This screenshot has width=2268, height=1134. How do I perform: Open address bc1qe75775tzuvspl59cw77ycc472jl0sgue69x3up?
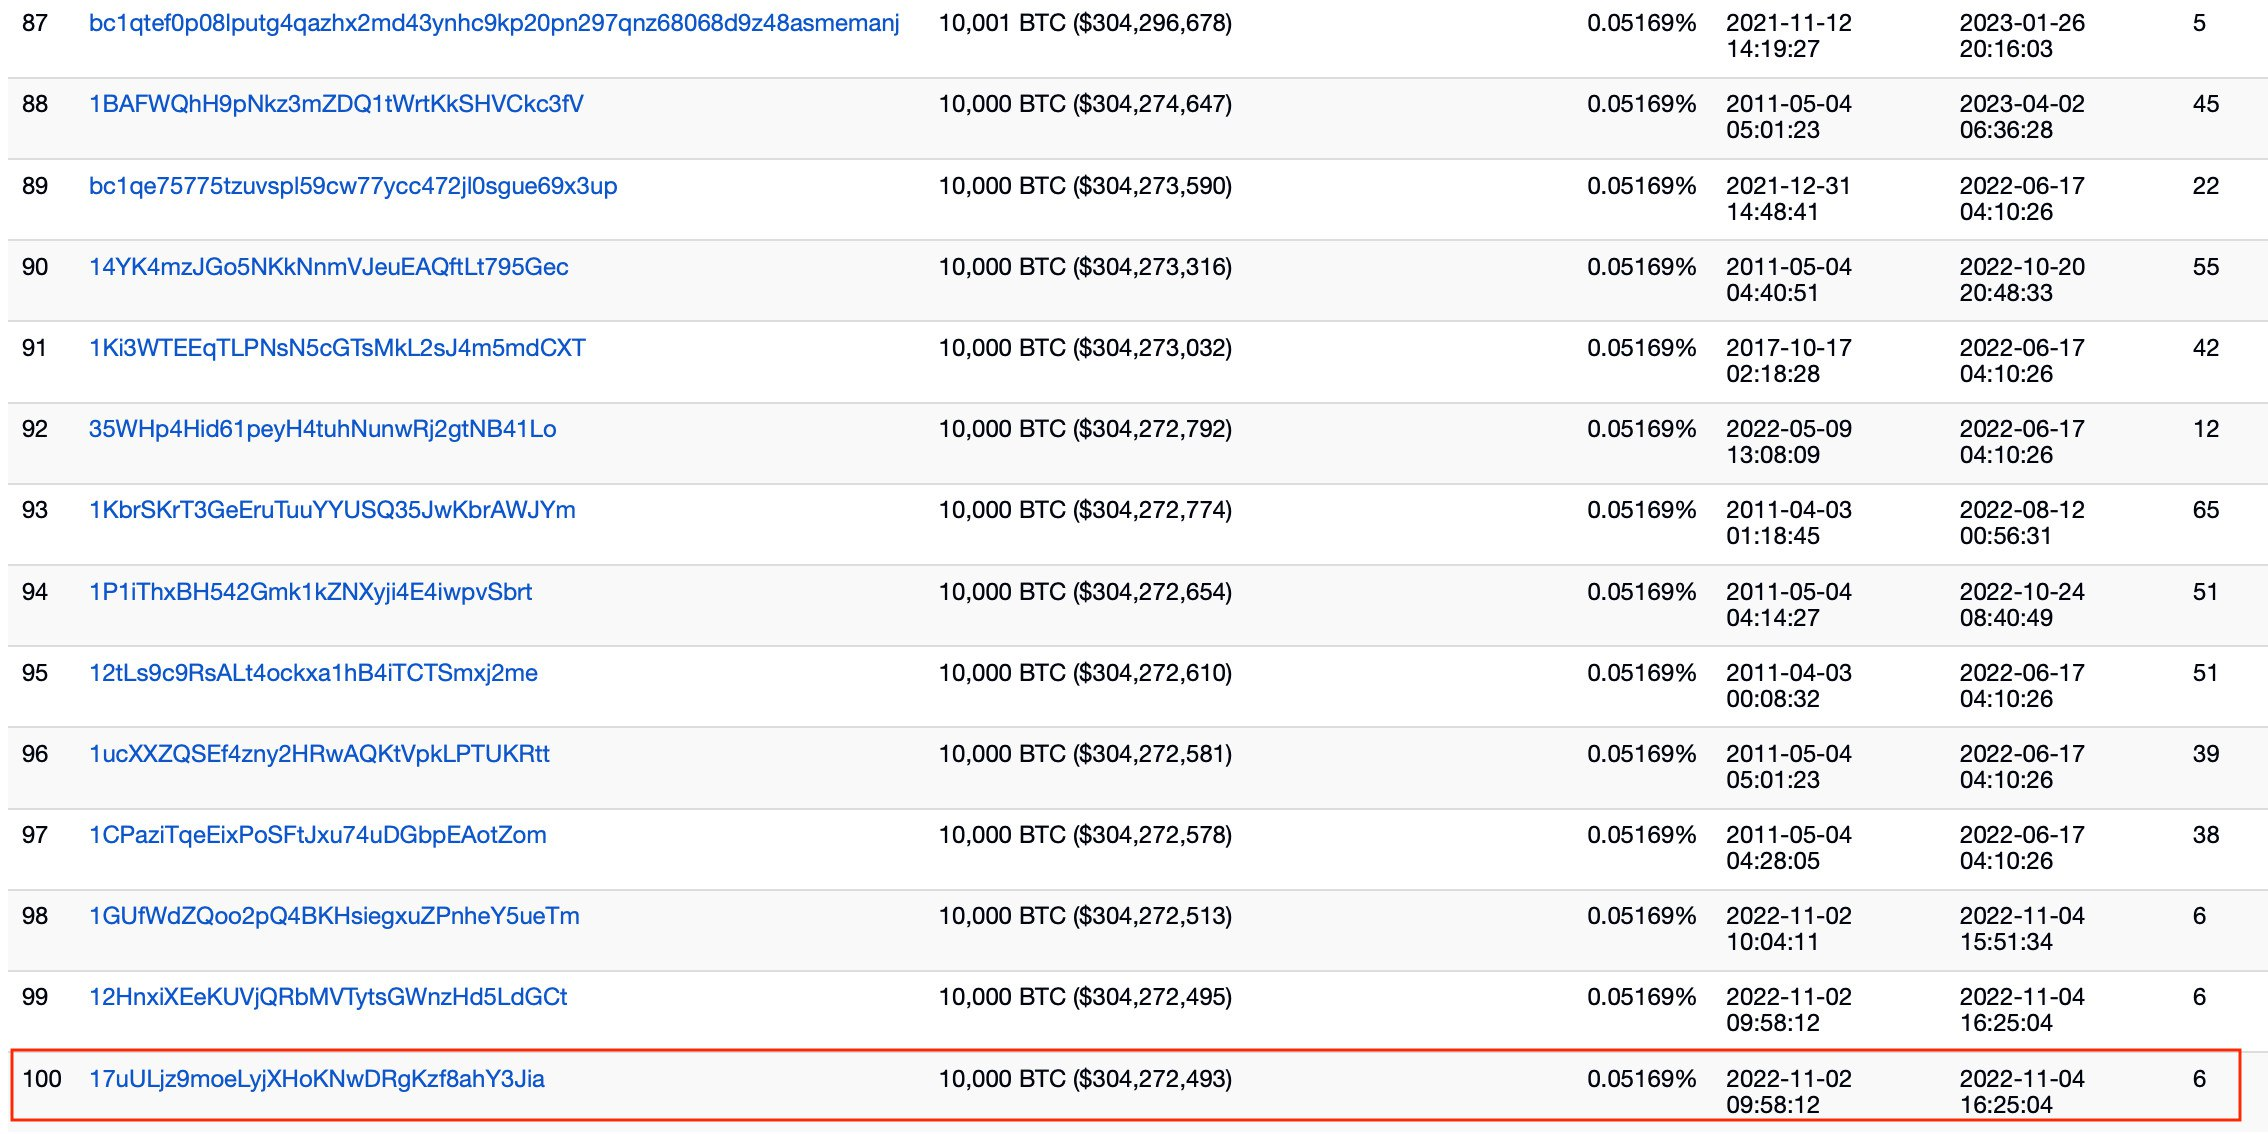[x=353, y=186]
